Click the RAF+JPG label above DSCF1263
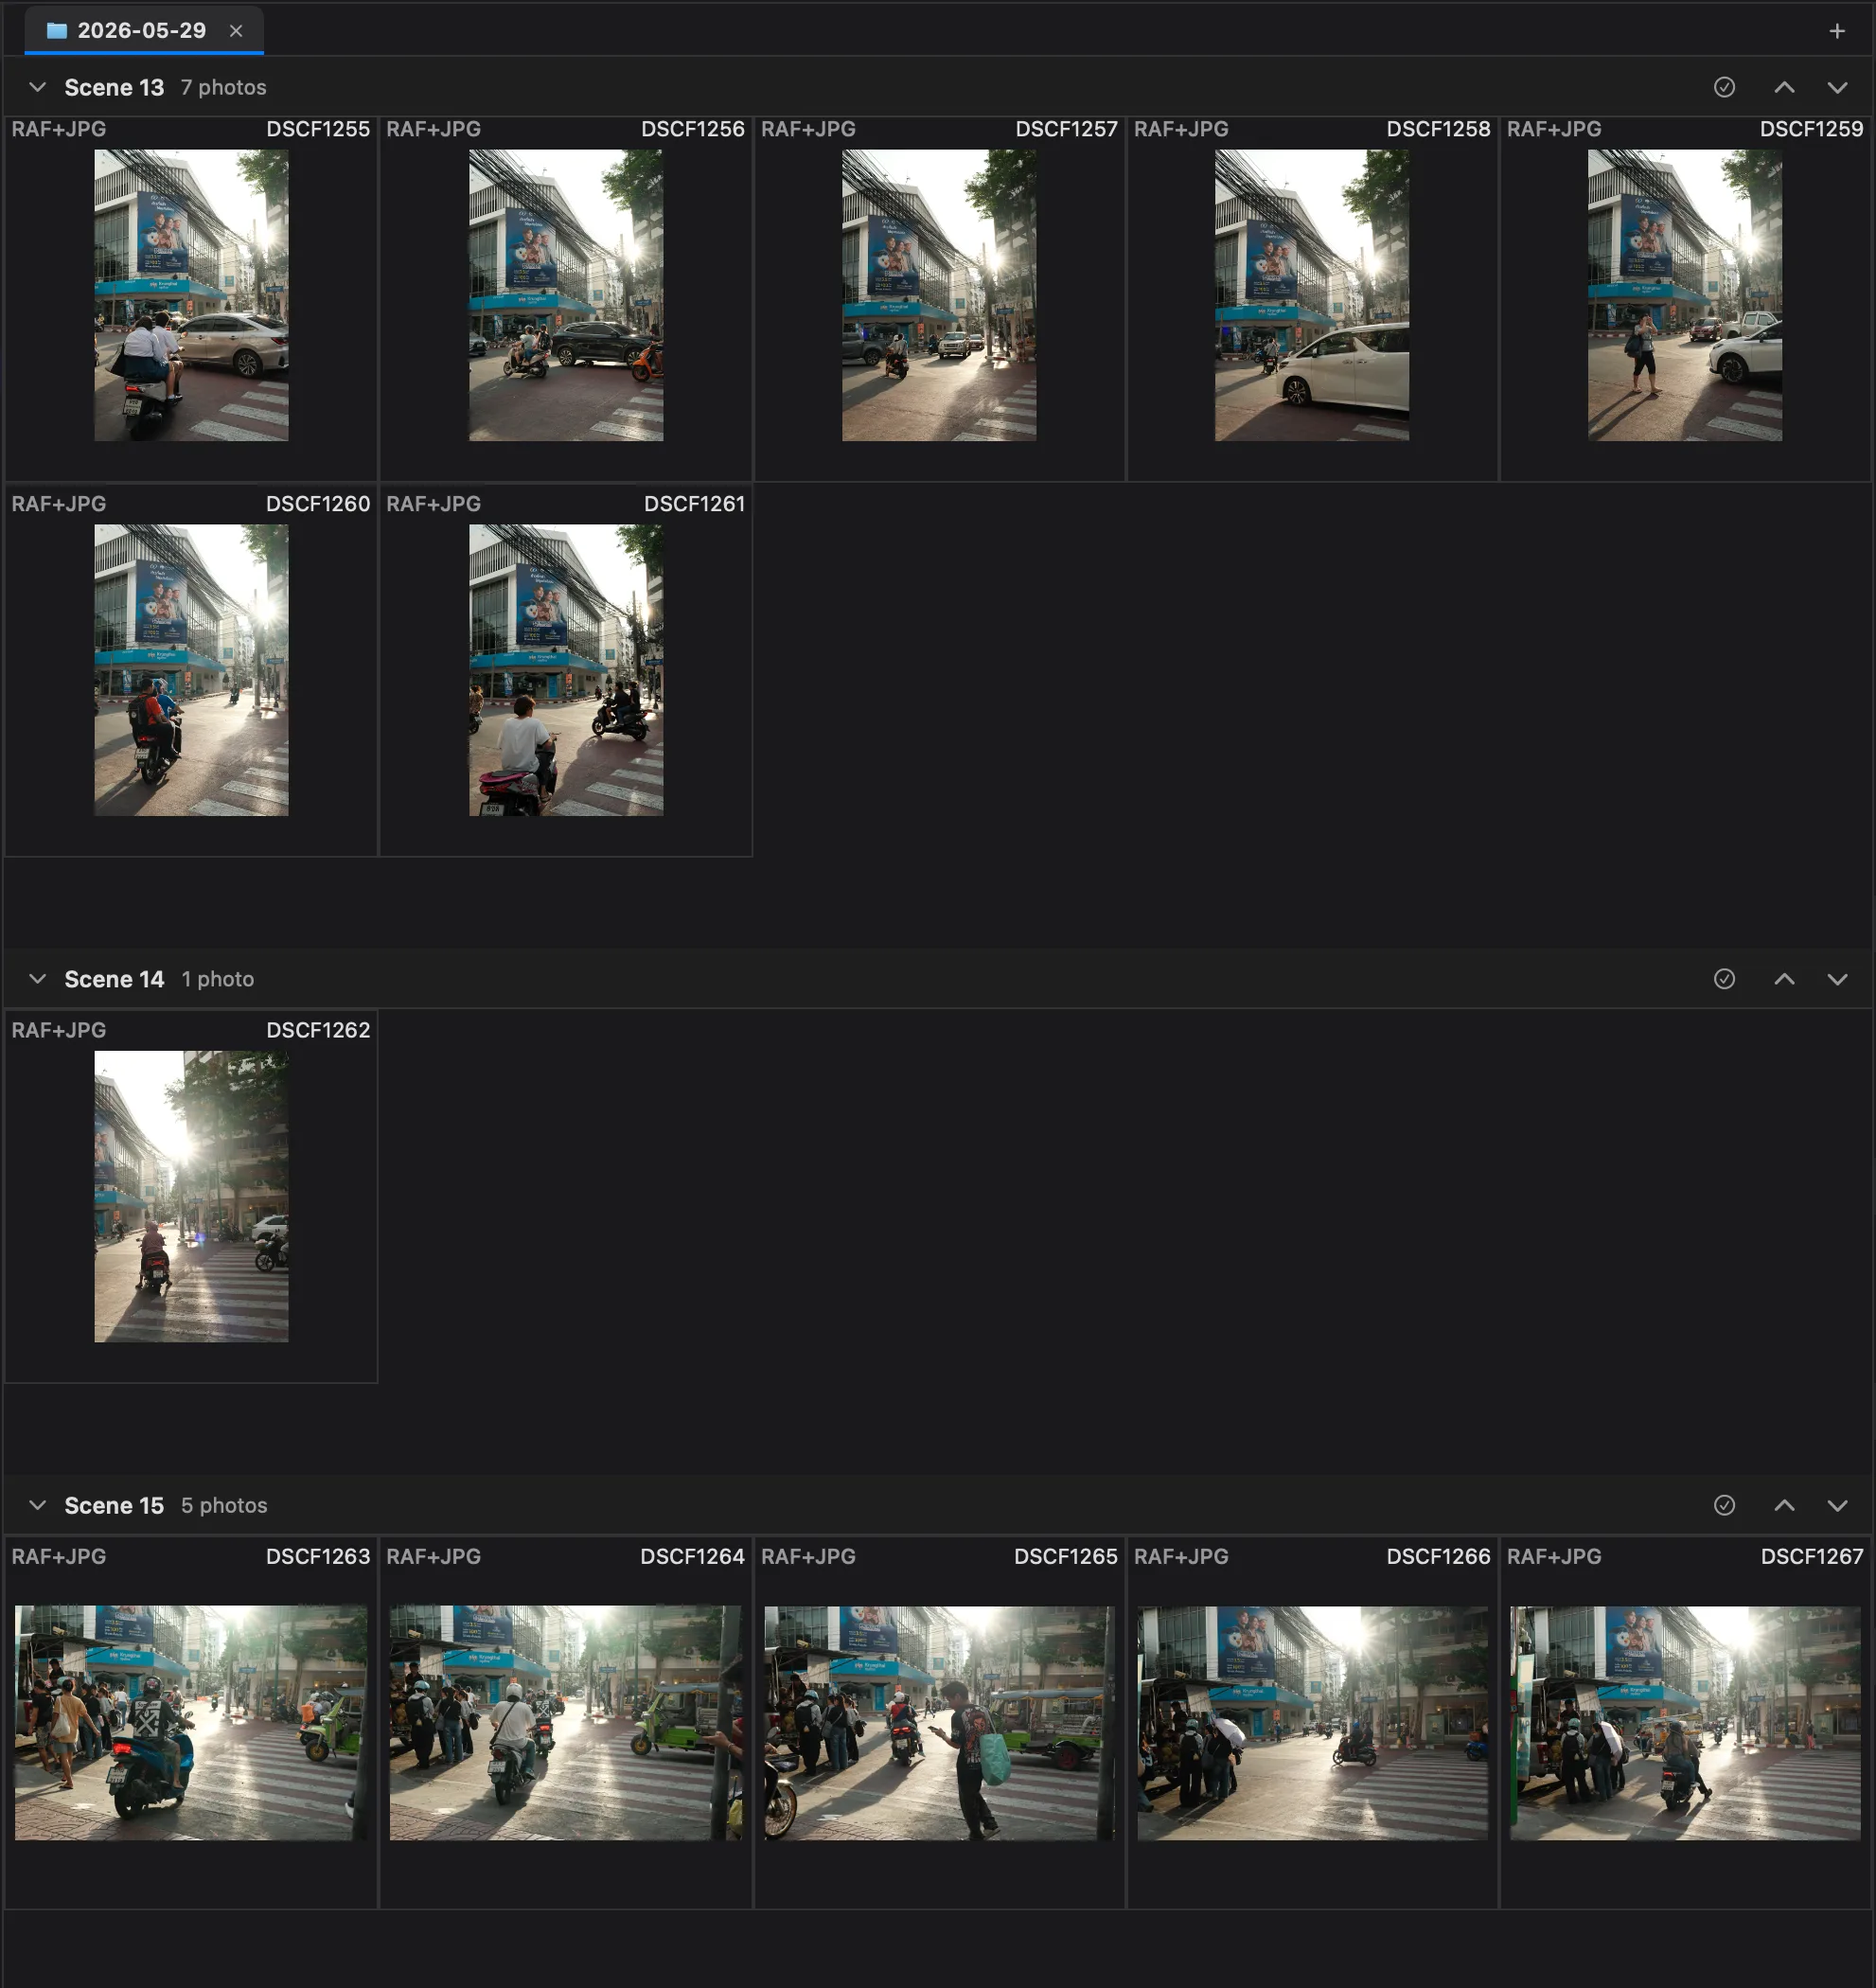Viewport: 1876px width, 1988px height. (58, 1556)
